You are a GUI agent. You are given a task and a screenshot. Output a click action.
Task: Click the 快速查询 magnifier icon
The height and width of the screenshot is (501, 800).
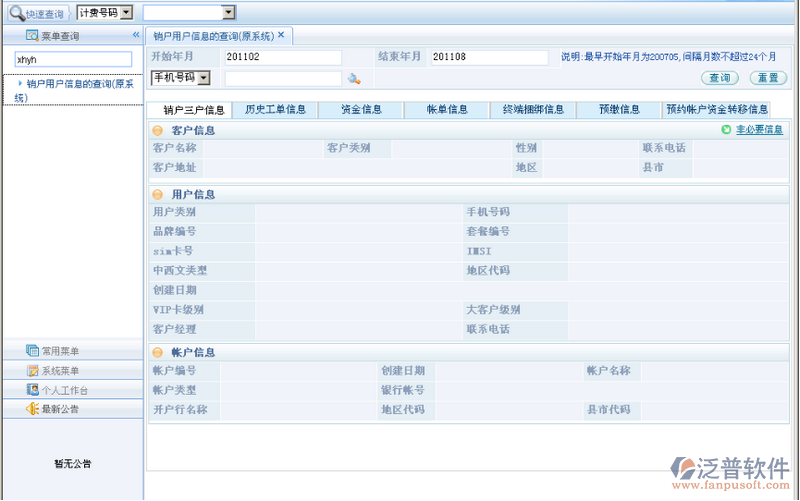[16, 13]
